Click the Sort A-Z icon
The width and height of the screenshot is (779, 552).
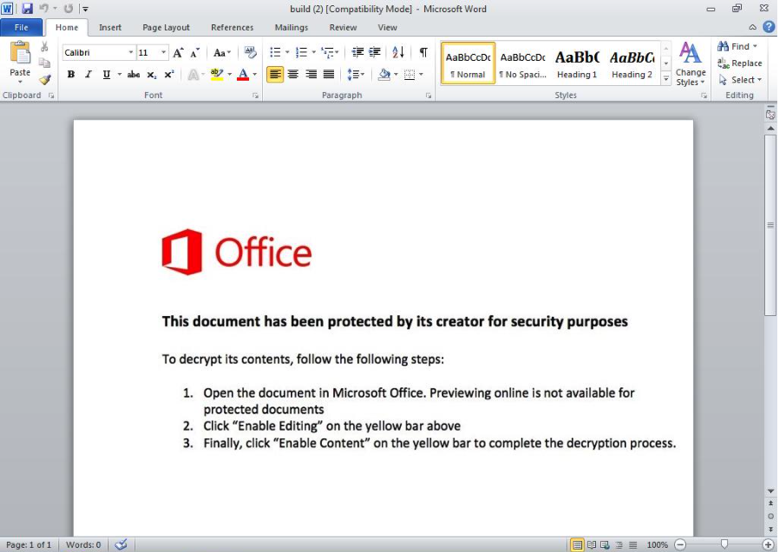(x=398, y=52)
